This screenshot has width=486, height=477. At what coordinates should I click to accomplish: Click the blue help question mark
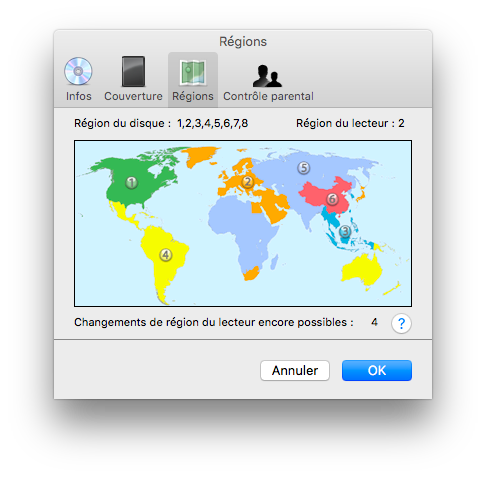[x=401, y=323]
